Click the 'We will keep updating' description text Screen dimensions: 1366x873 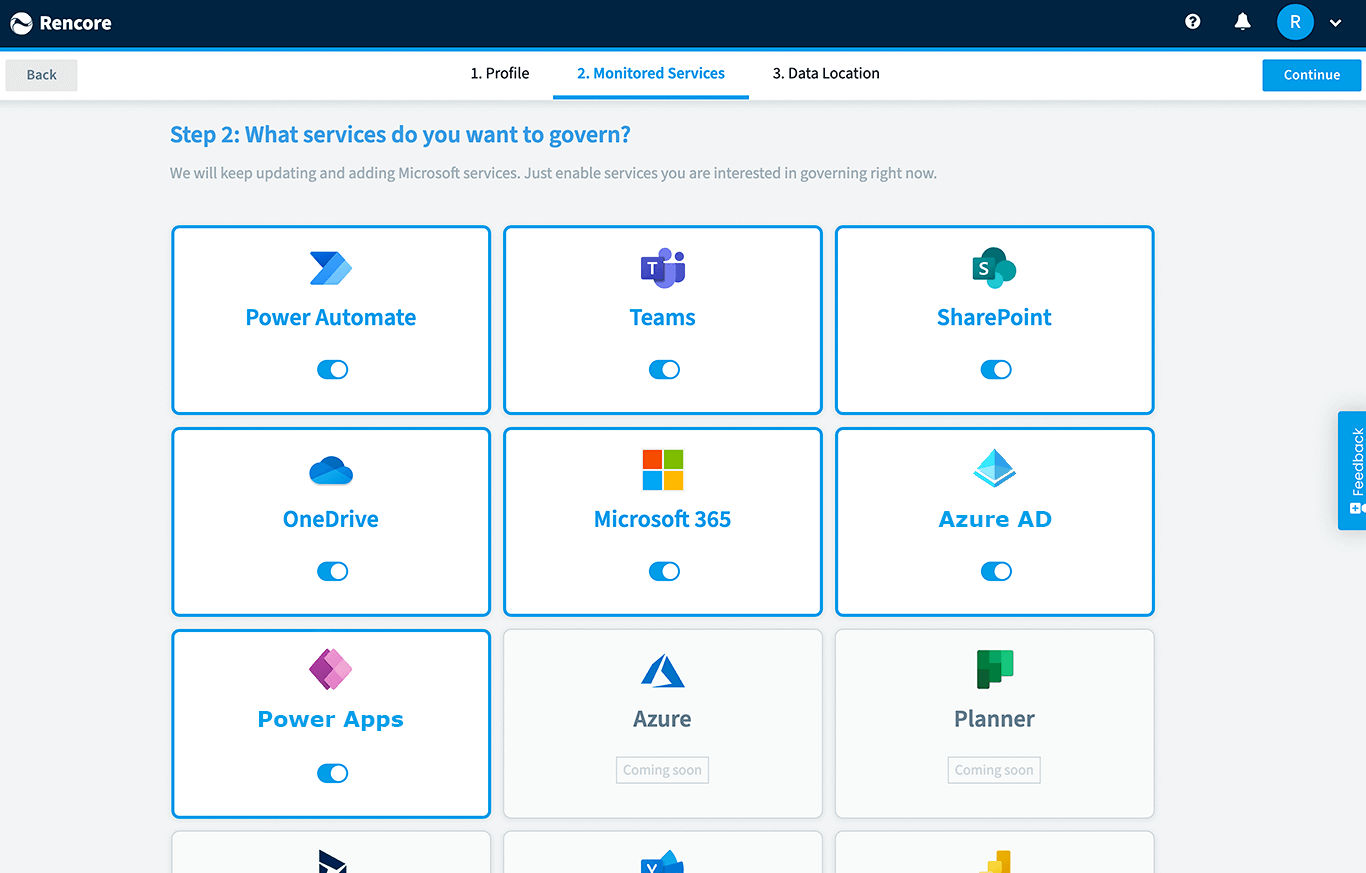coord(553,173)
